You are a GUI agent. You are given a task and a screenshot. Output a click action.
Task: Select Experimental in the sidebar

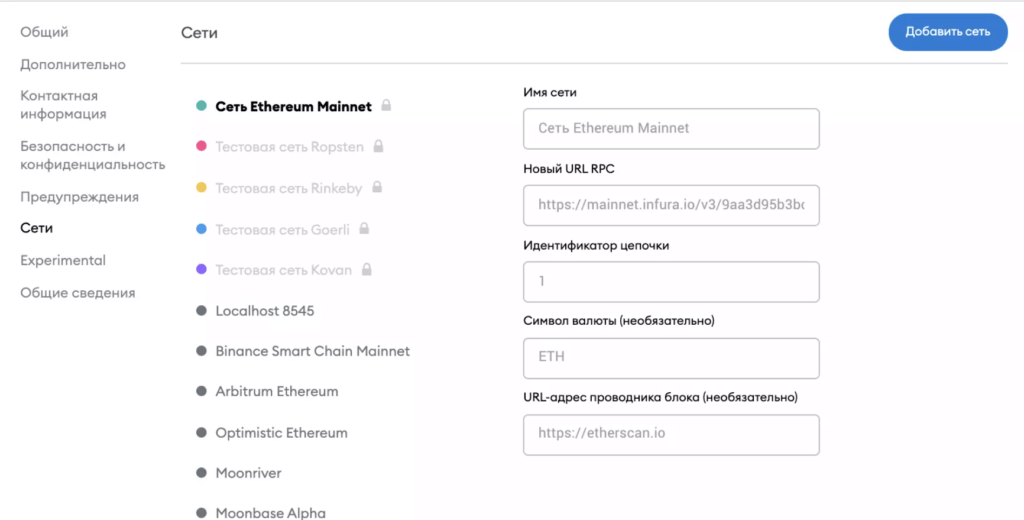(x=63, y=260)
